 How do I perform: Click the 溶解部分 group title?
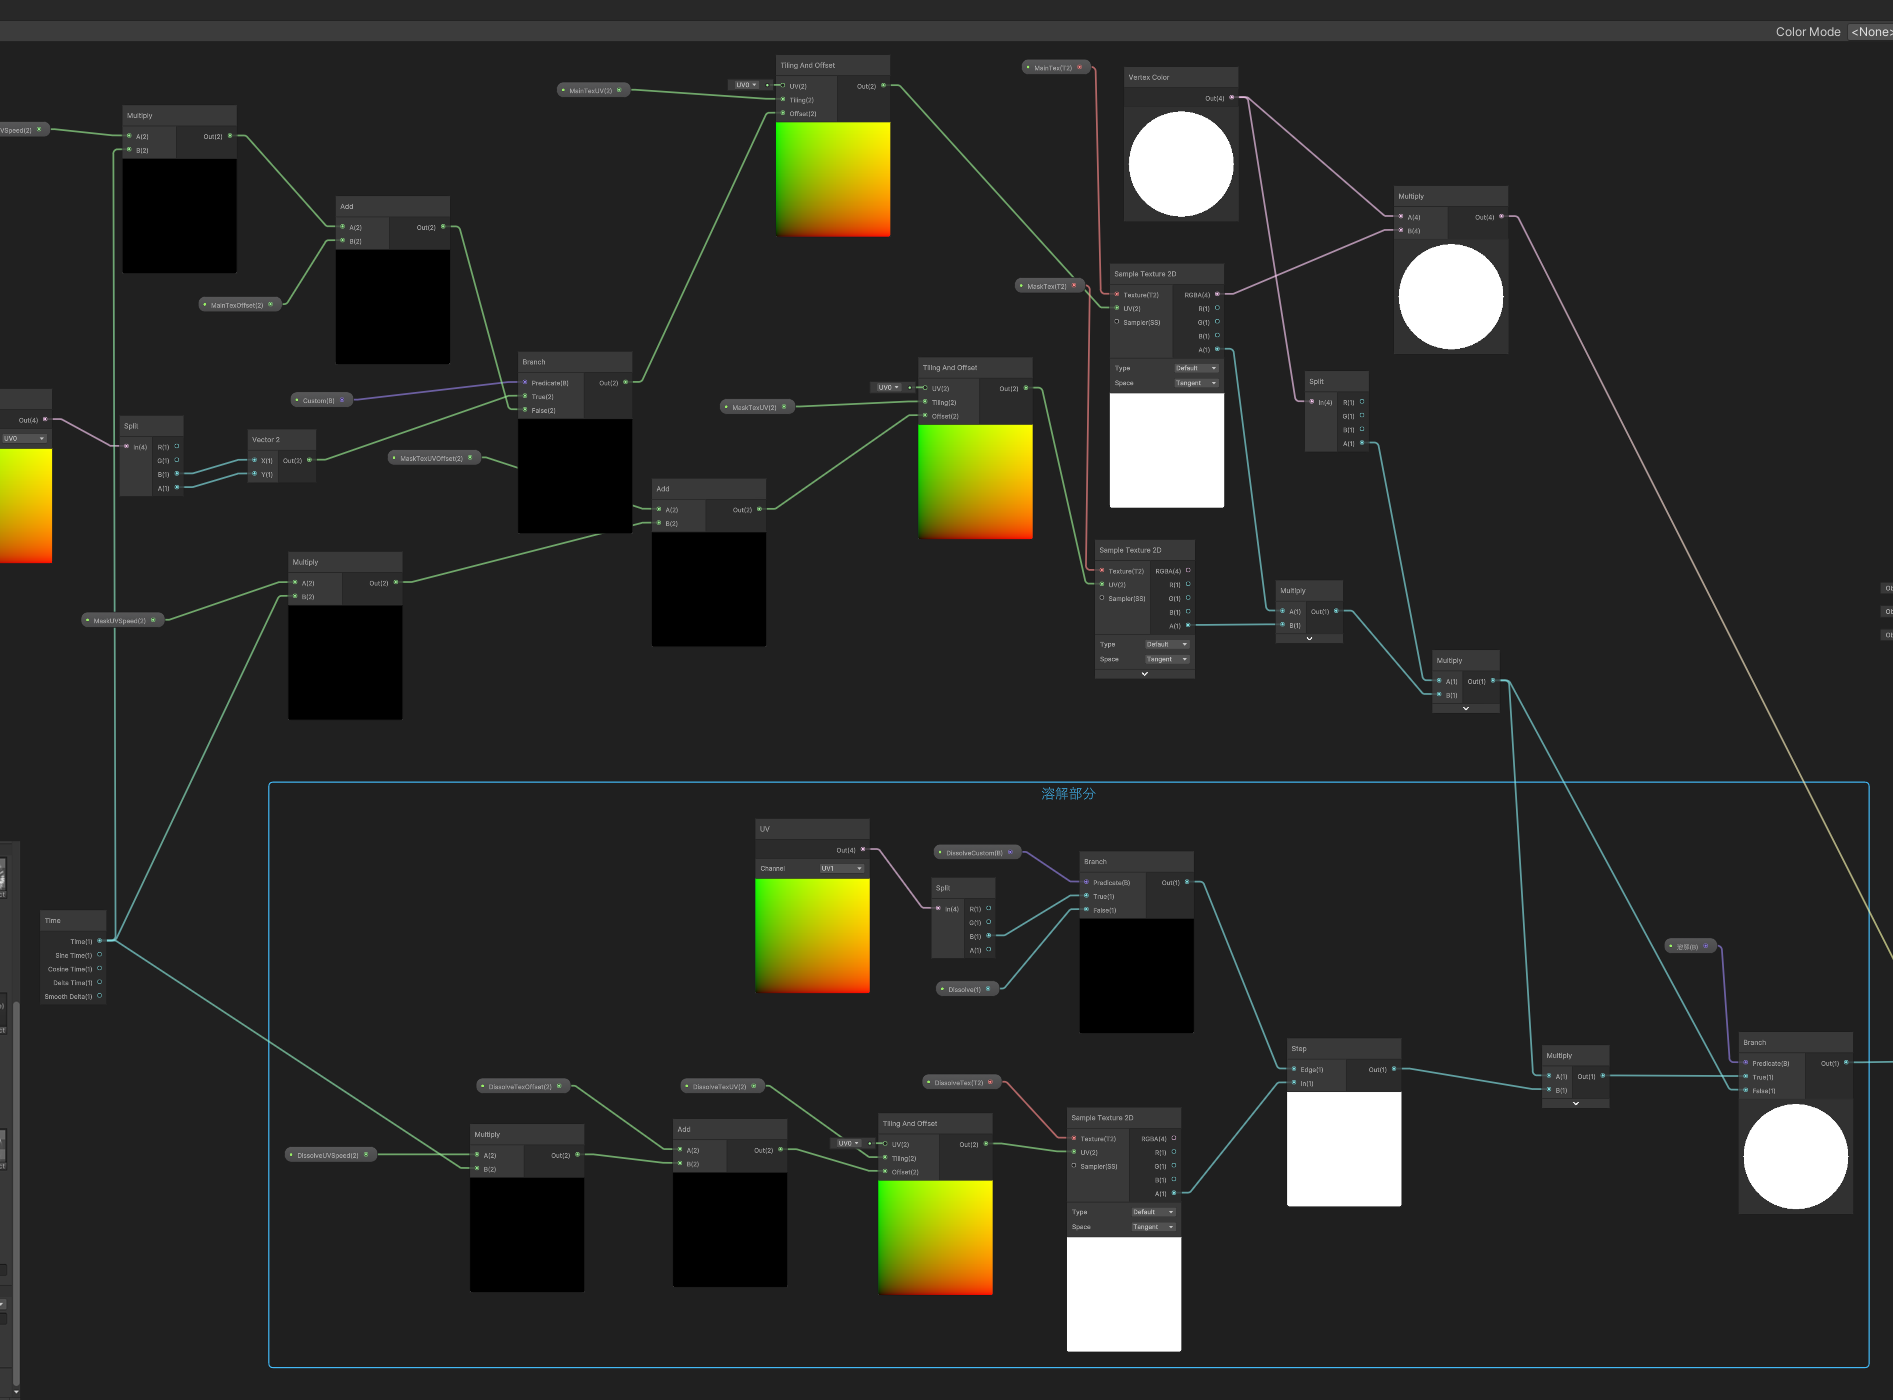click(x=1068, y=793)
